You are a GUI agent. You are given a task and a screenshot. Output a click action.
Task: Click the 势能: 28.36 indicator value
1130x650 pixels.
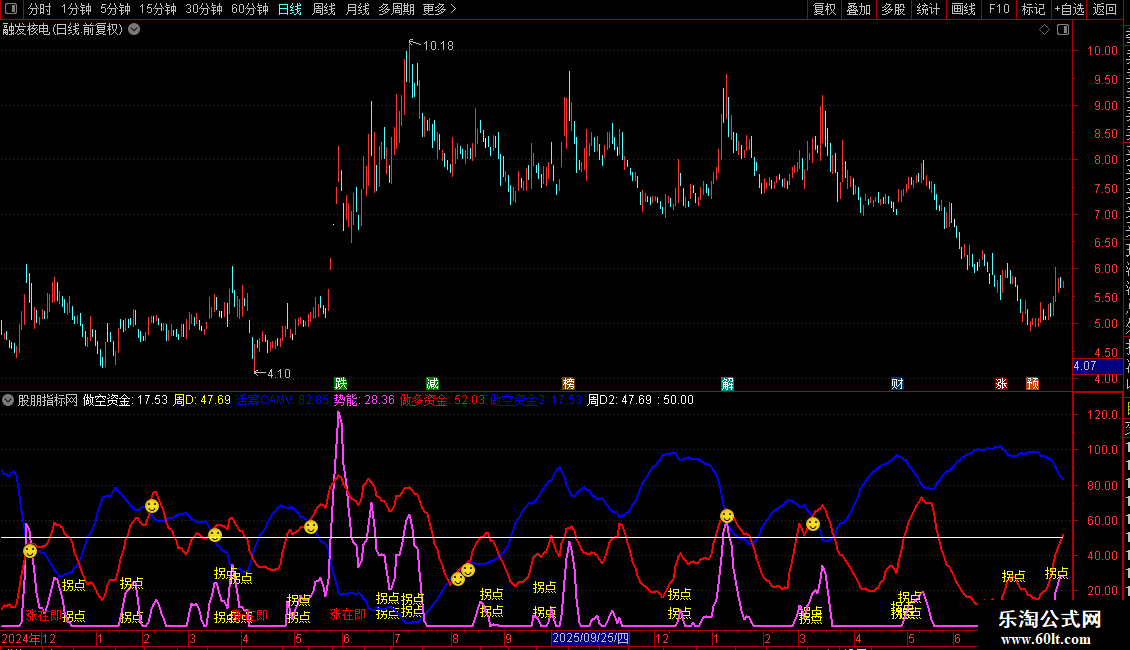[x=364, y=400]
